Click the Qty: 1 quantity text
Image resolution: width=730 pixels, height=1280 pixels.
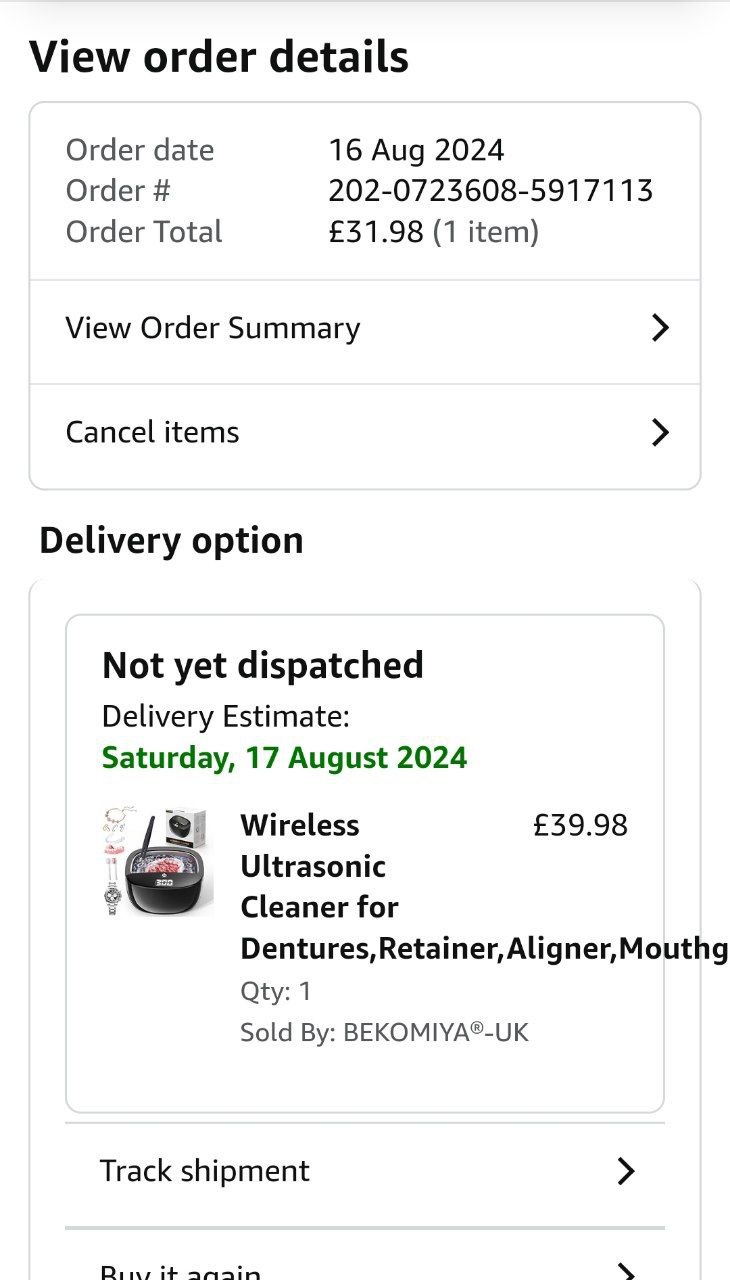tap(276, 991)
